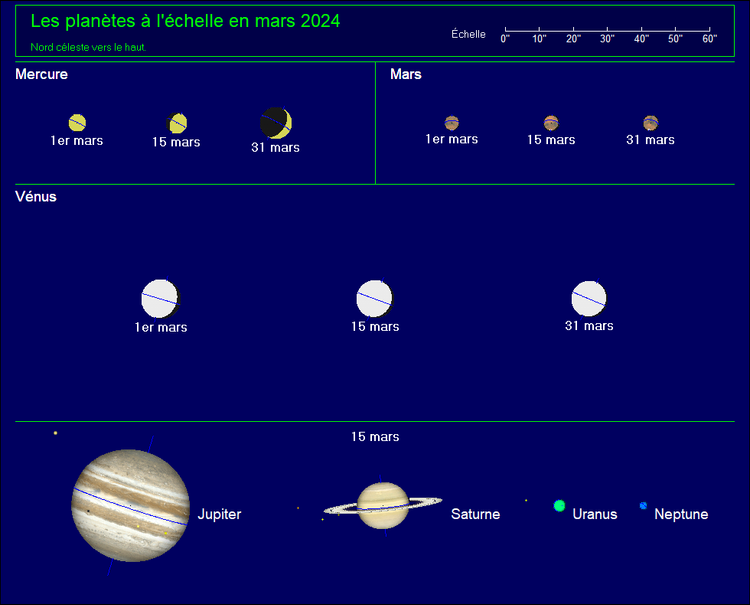The width and height of the screenshot is (750, 605).
Task: Click the yellow moon dot upper left of Jupiter
Action: click(55, 433)
